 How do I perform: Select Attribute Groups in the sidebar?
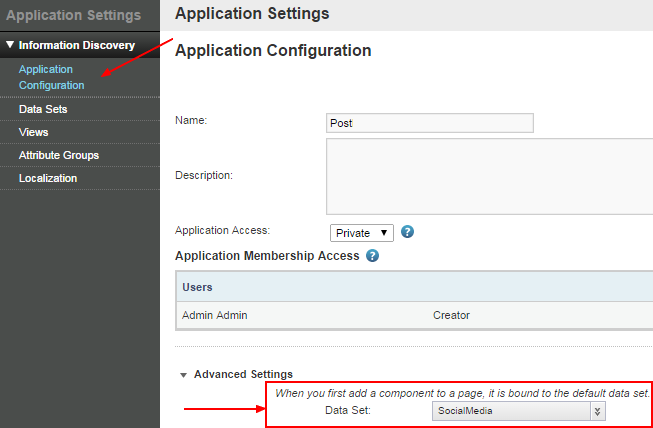click(x=58, y=155)
